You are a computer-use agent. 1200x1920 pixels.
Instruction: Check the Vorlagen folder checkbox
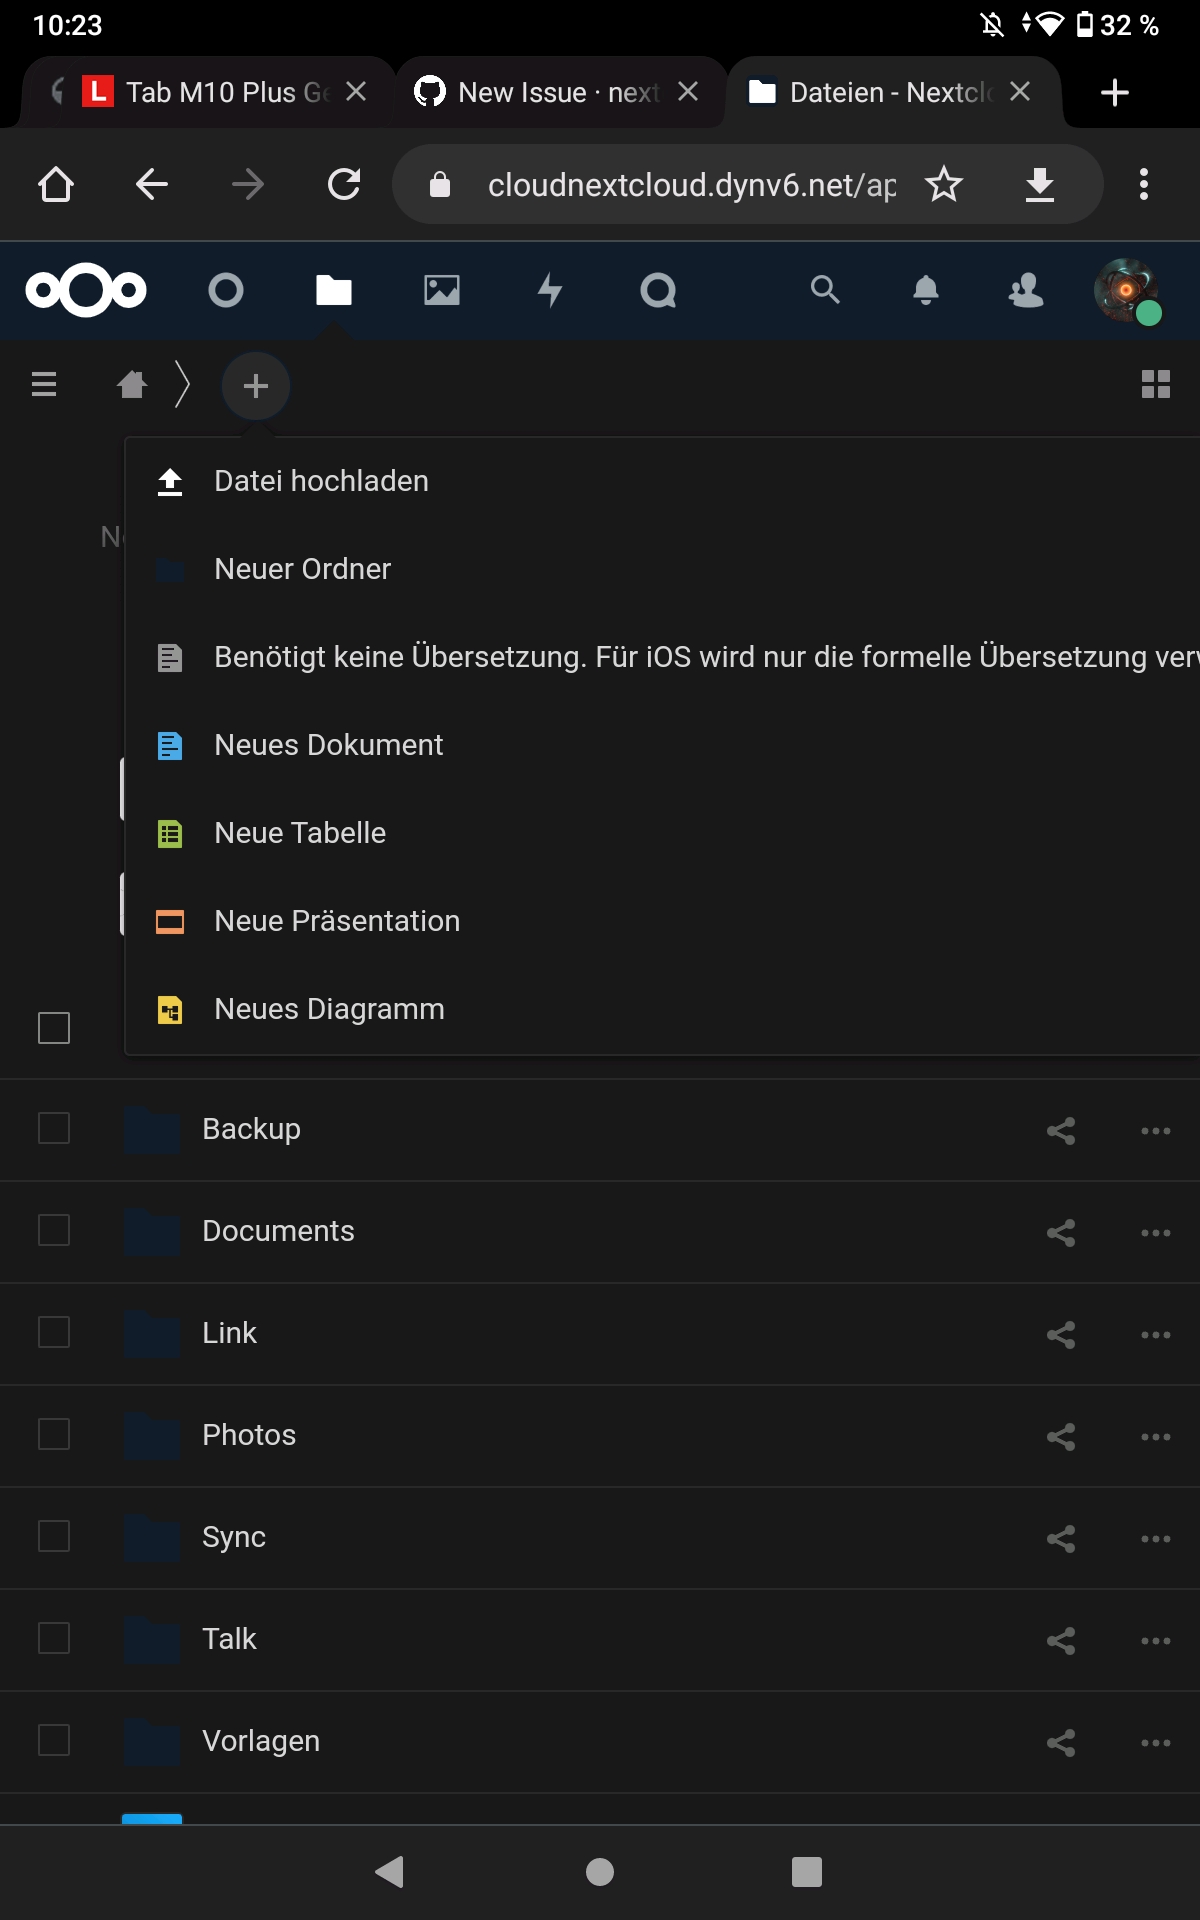(54, 1740)
